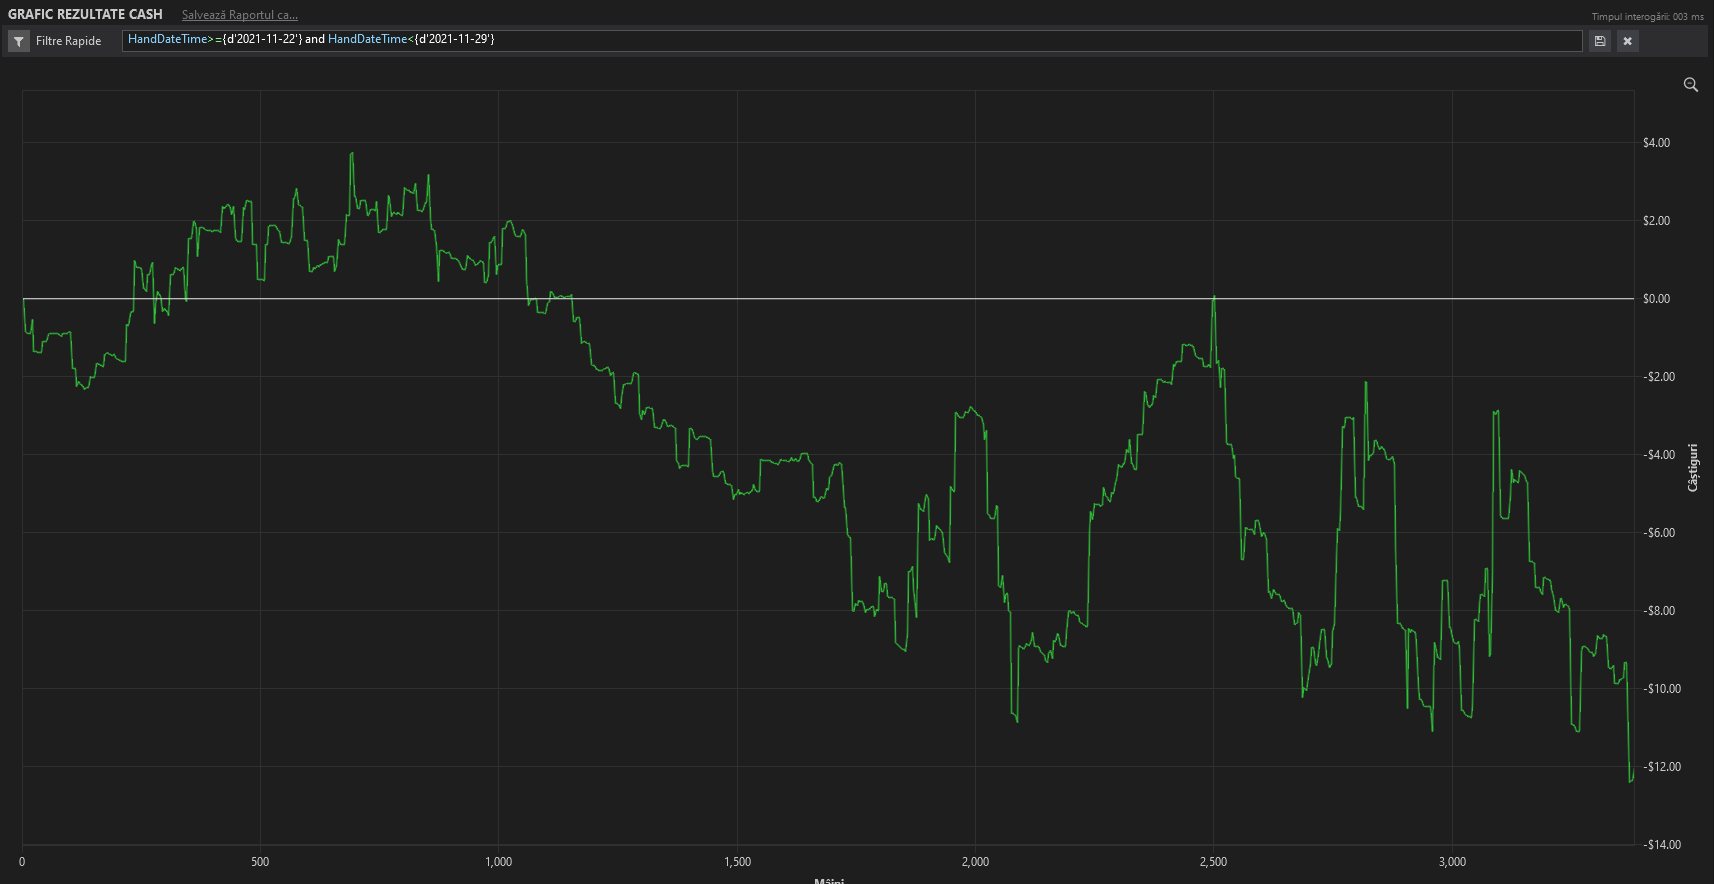Click the Filtre Rapide label

(x=69, y=41)
